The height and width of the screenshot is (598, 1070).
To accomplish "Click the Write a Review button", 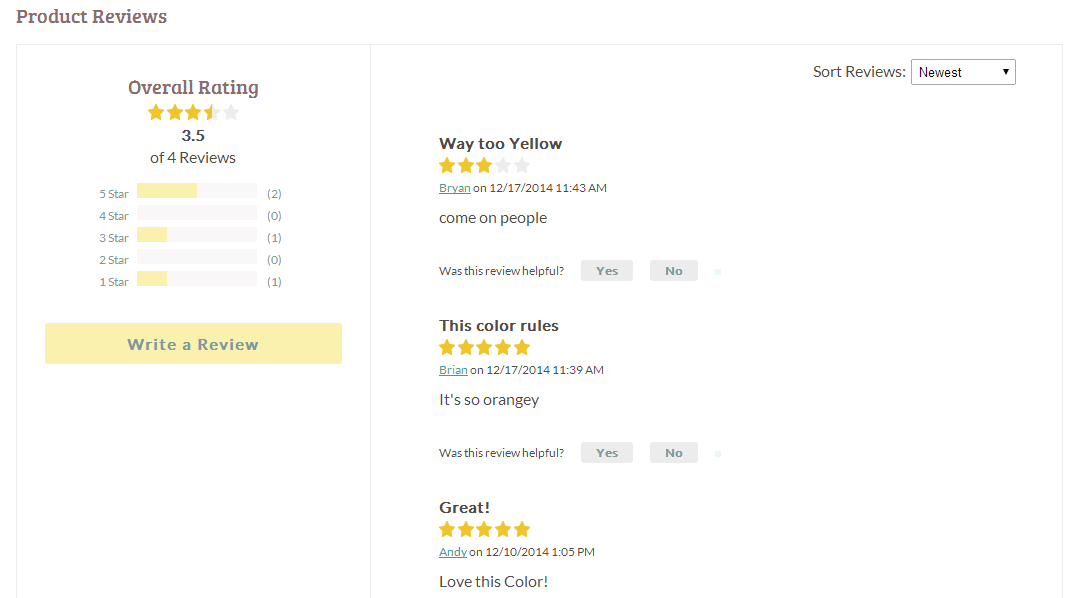I will [x=193, y=344].
